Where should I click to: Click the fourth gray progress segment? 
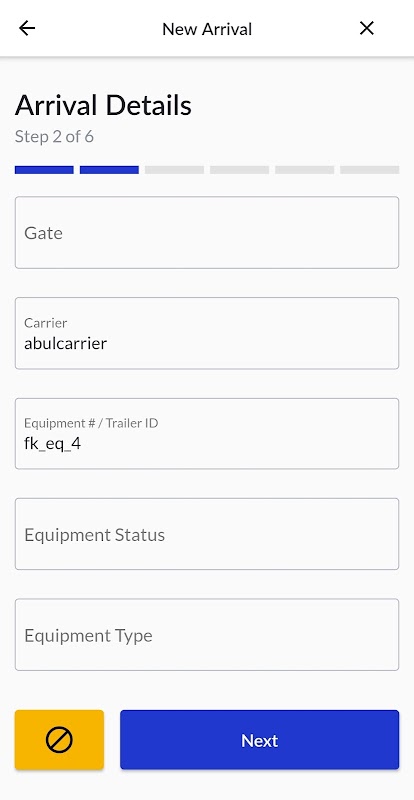[239, 170]
